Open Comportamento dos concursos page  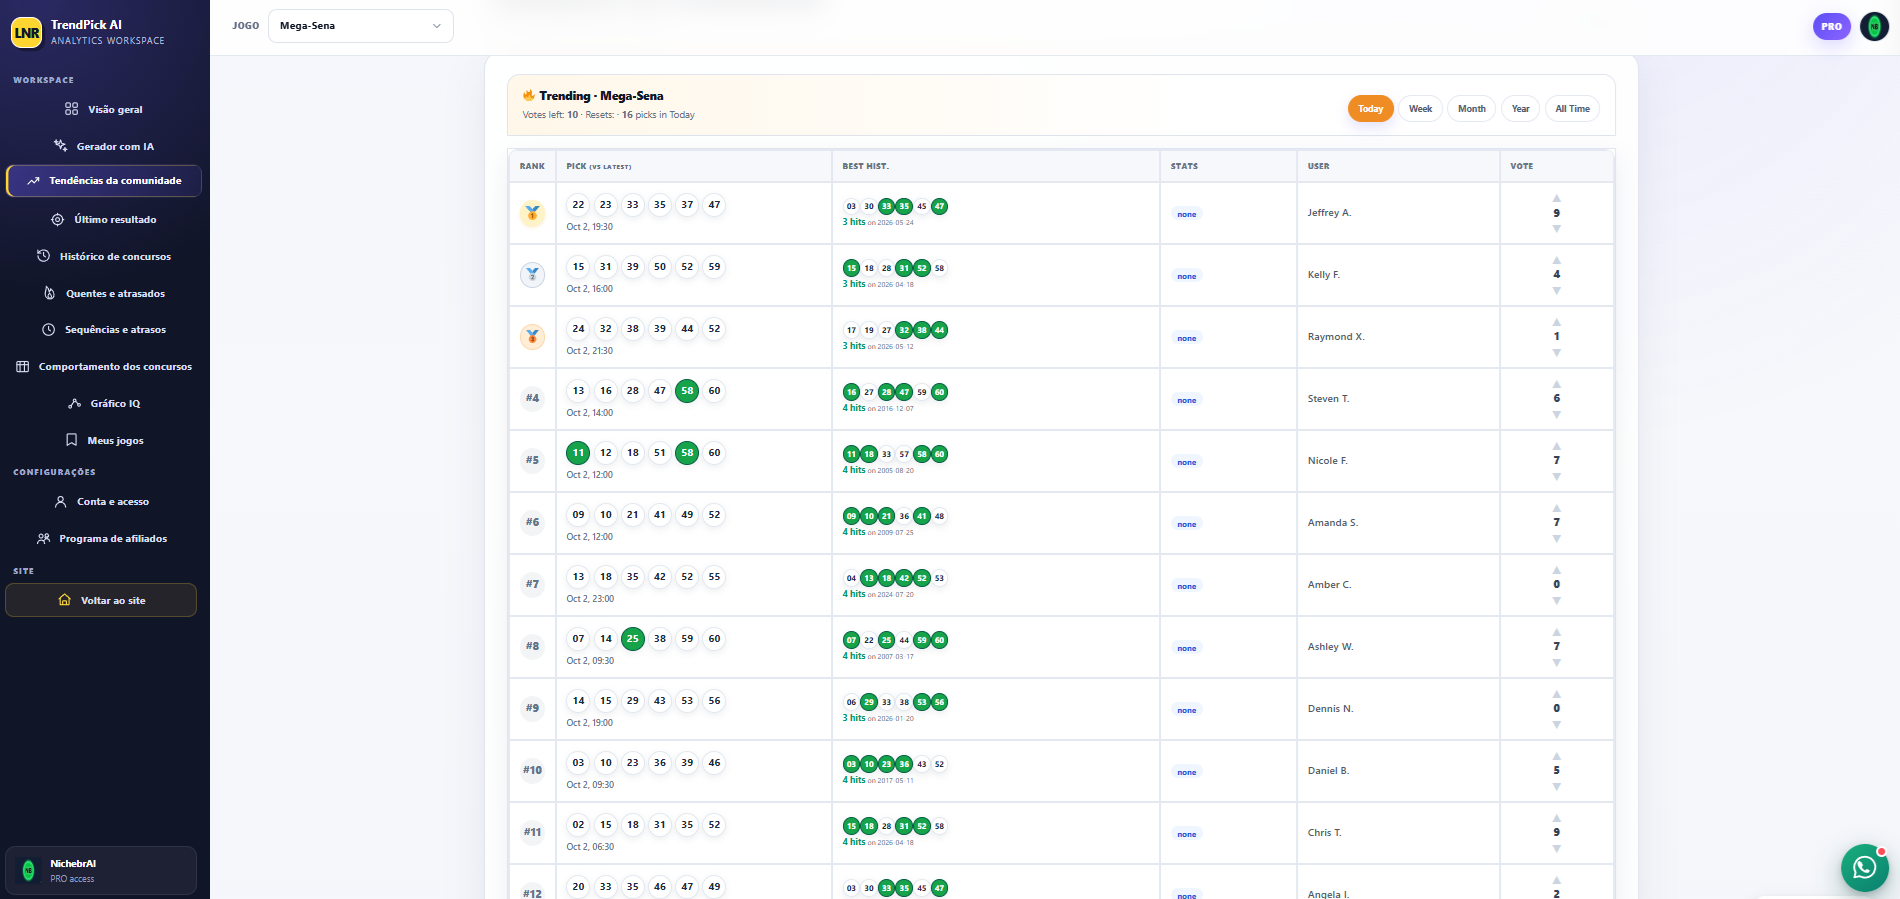104,366
